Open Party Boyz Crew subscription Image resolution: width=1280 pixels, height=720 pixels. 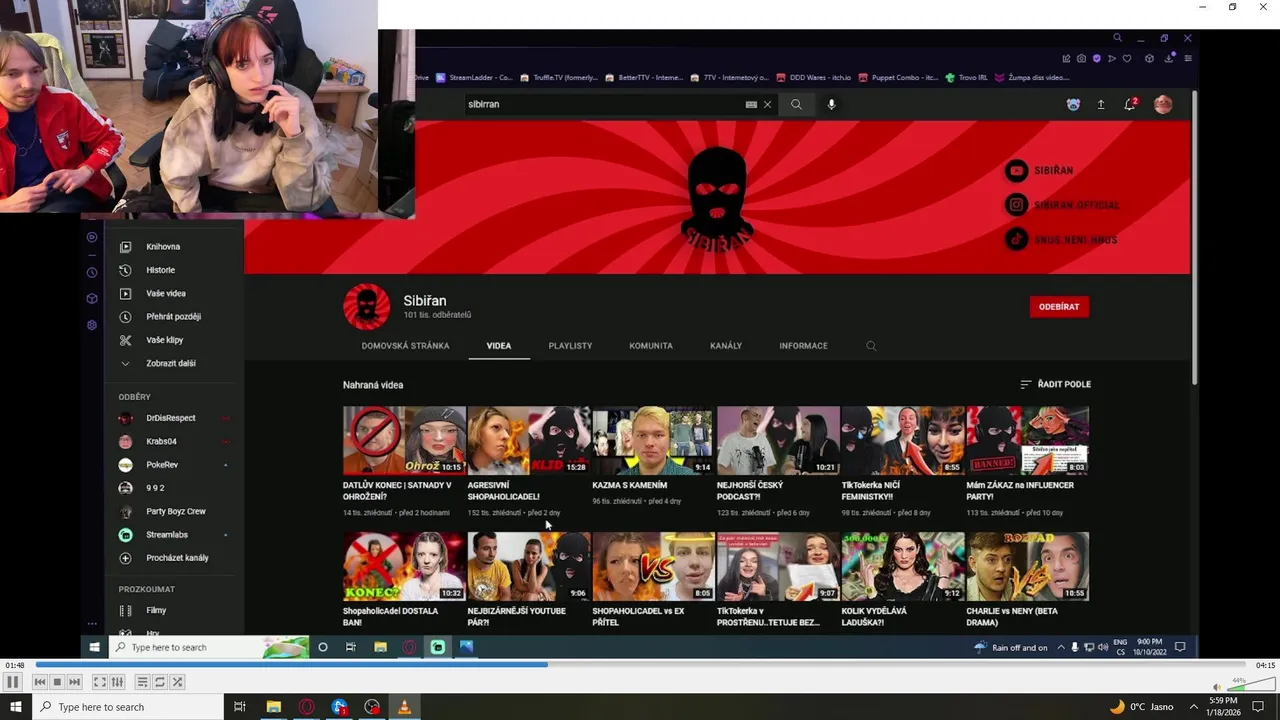tap(176, 511)
